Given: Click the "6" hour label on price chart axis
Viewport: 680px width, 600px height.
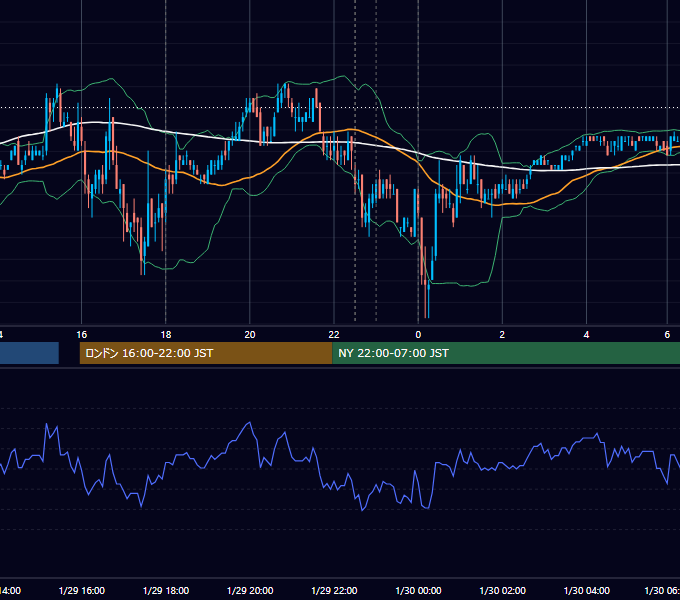Looking at the screenshot, I should (667, 335).
